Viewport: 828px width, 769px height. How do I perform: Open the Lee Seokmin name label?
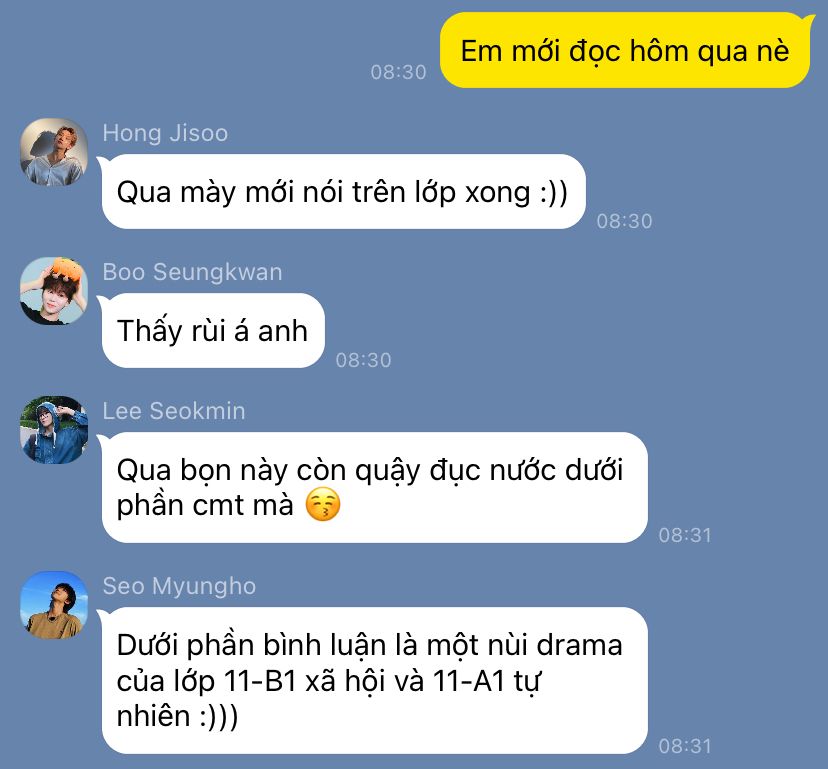[174, 411]
